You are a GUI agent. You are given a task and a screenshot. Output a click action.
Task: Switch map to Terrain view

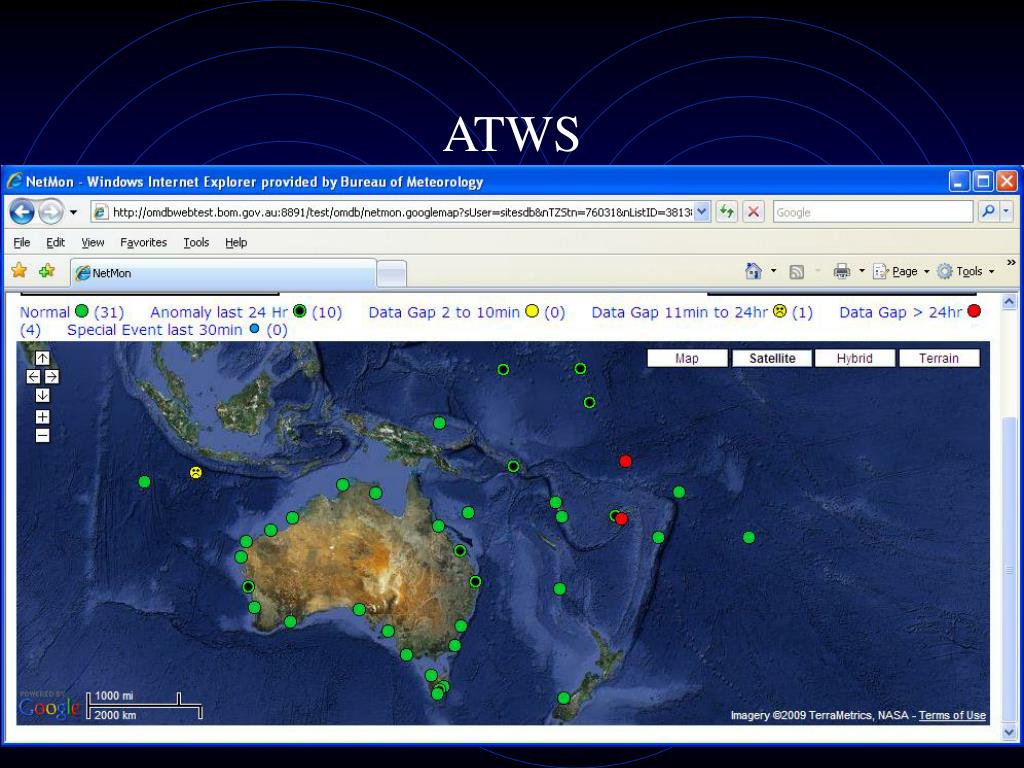coord(939,358)
